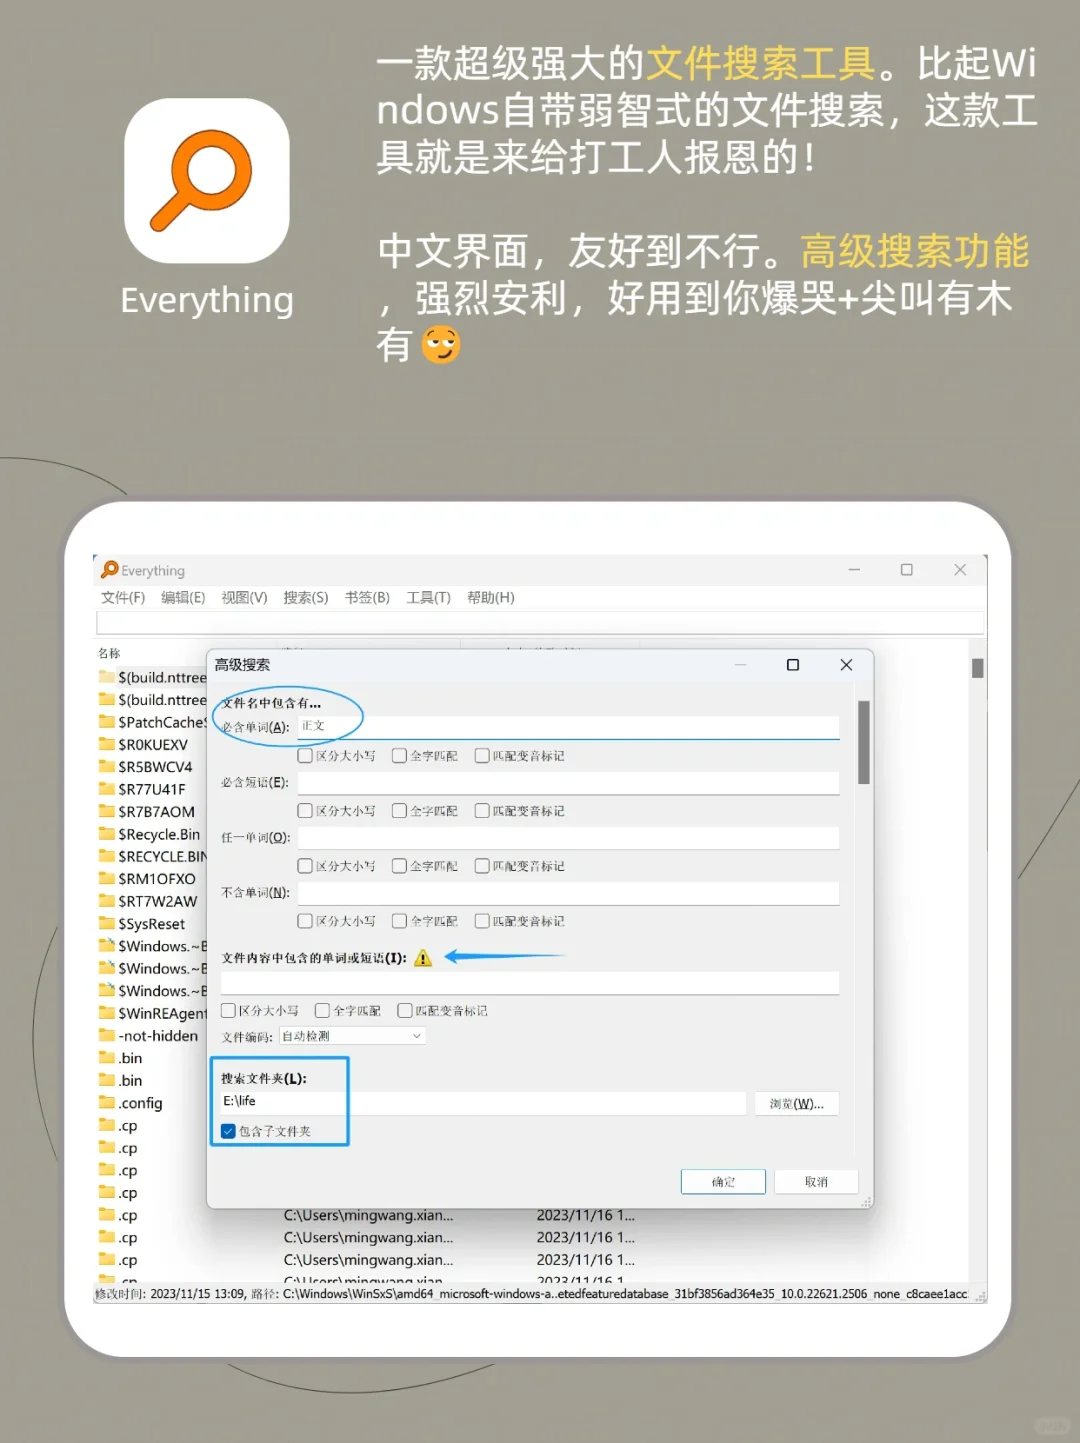Open the 工具(T) menu

(428, 597)
